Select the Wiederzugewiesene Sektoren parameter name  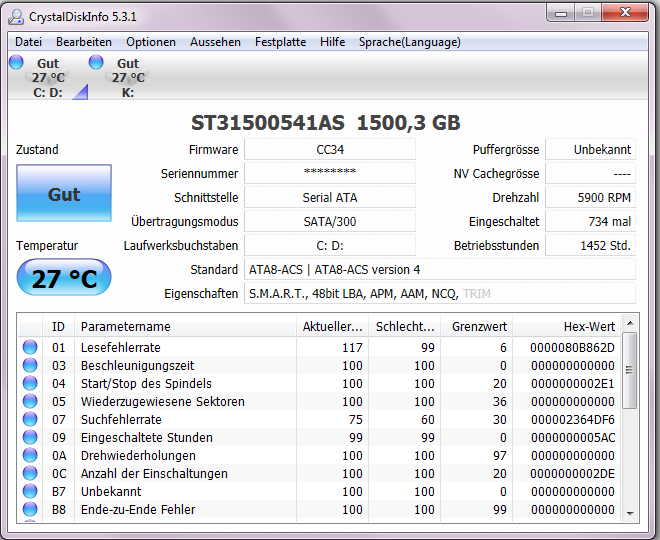[x=163, y=402]
